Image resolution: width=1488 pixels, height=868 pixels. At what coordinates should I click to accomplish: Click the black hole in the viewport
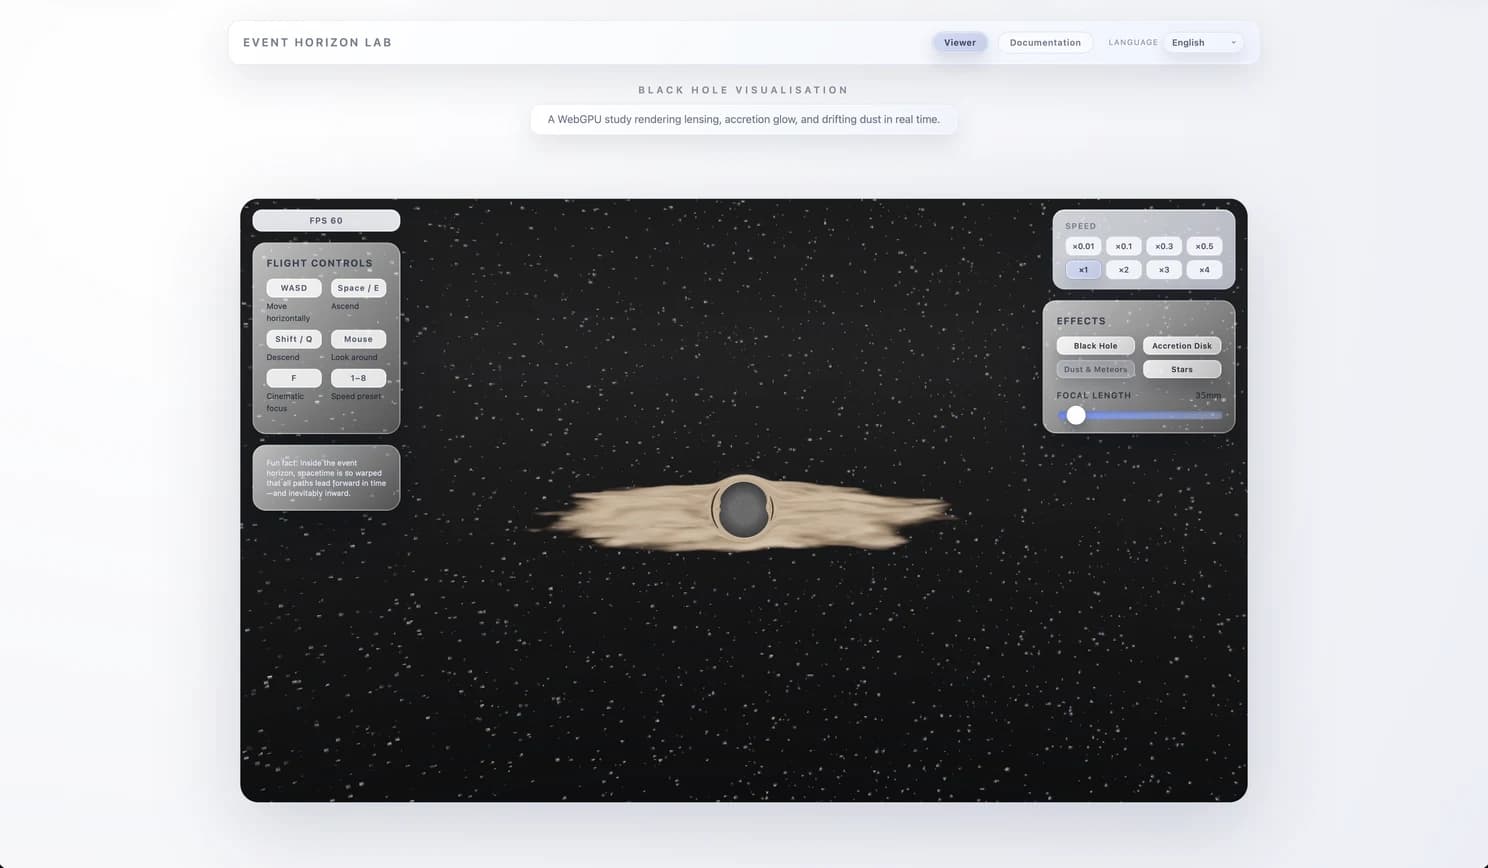tap(743, 509)
